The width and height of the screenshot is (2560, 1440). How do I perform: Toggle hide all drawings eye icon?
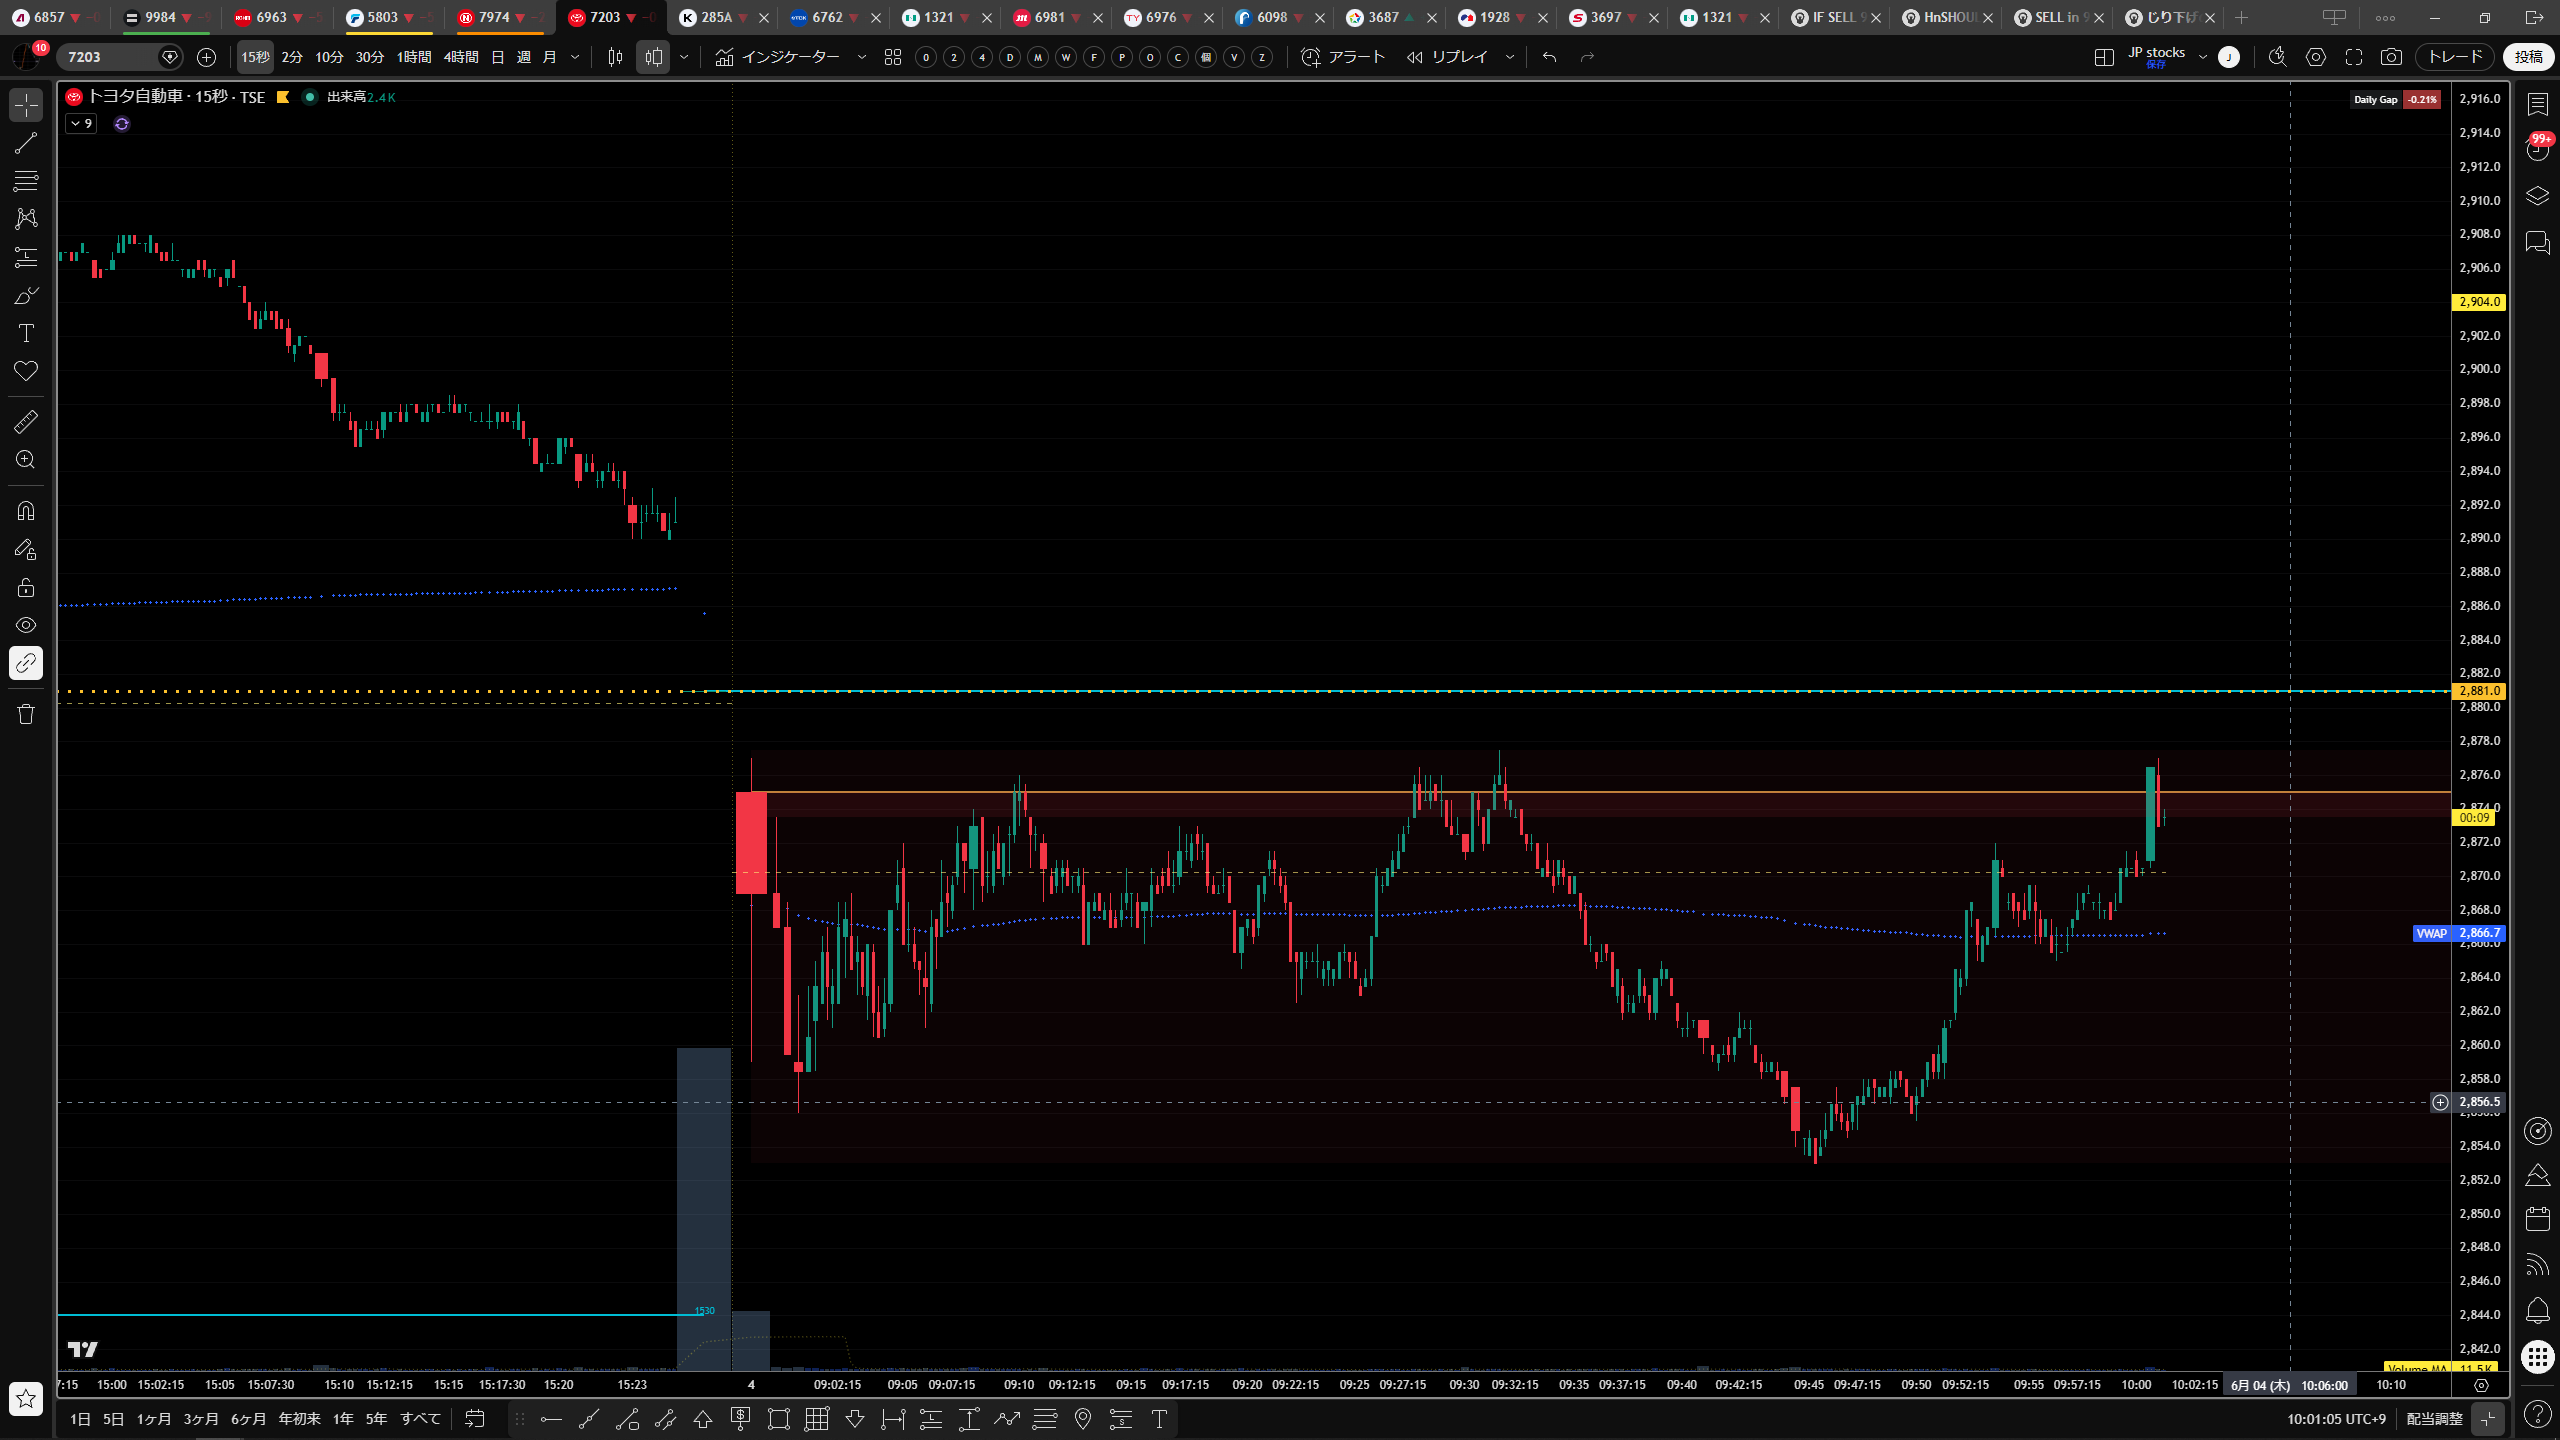[x=26, y=625]
